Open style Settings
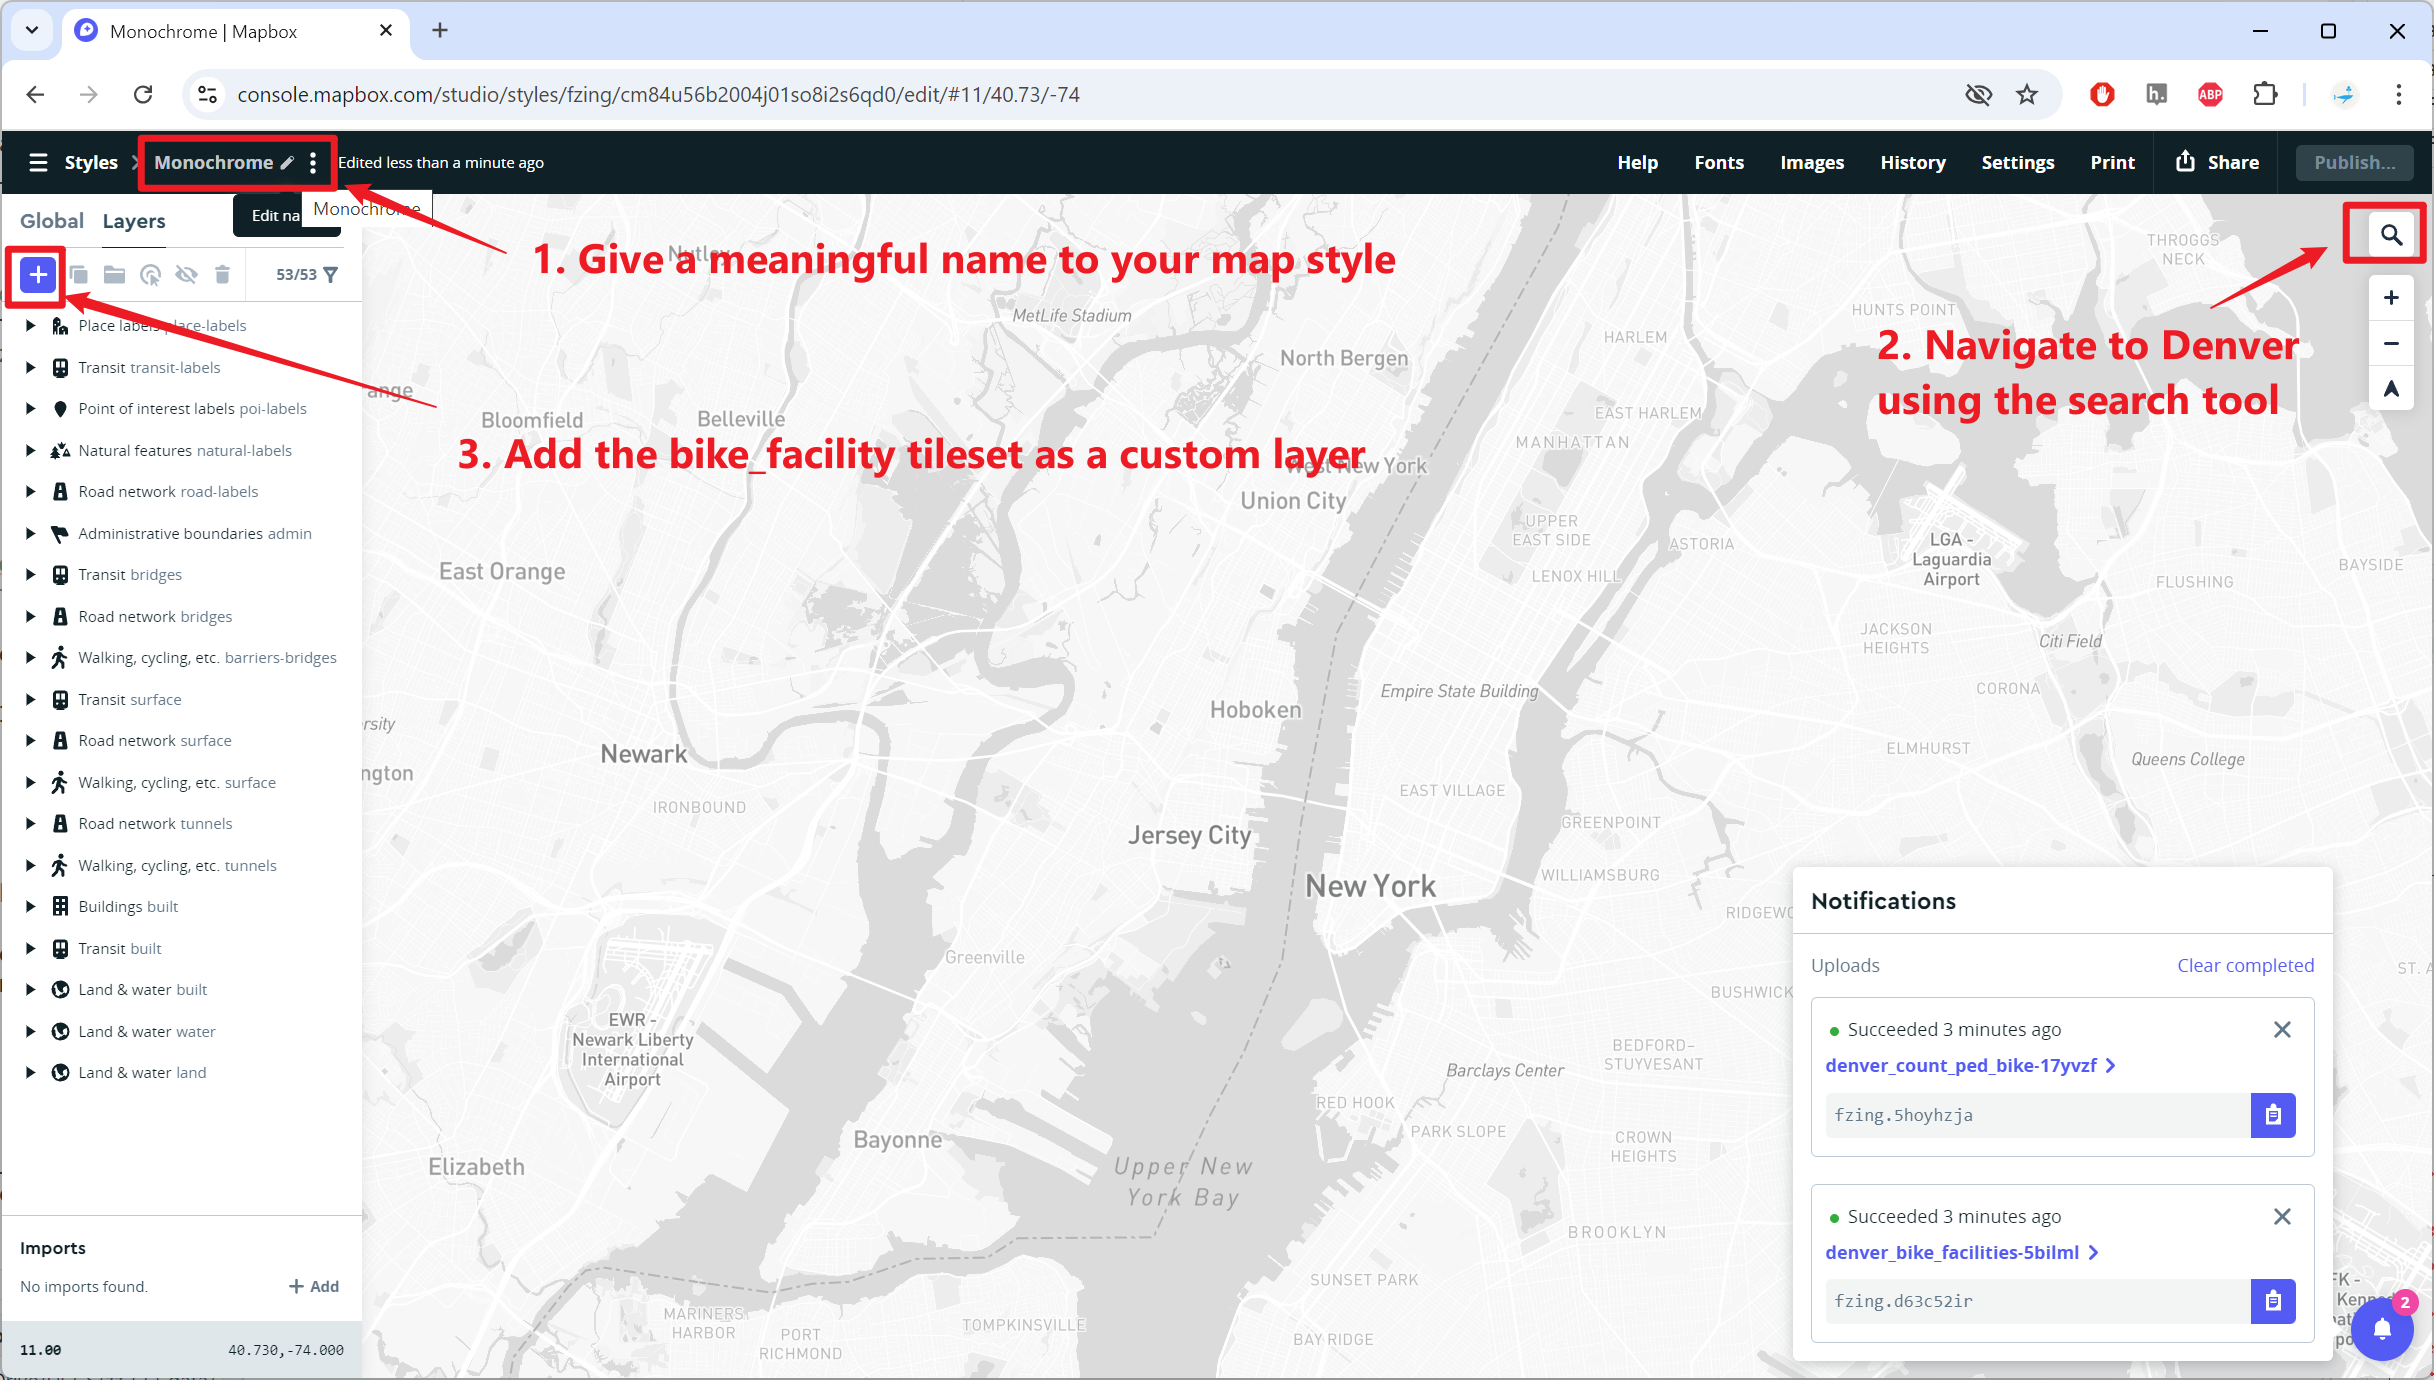The width and height of the screenshot is (2434, 1380). (2017, 162)
